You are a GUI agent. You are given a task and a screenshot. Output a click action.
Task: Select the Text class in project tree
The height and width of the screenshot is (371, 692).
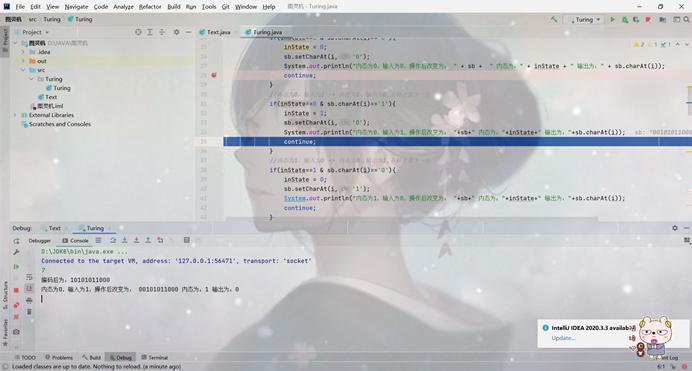tap(48, 97)
